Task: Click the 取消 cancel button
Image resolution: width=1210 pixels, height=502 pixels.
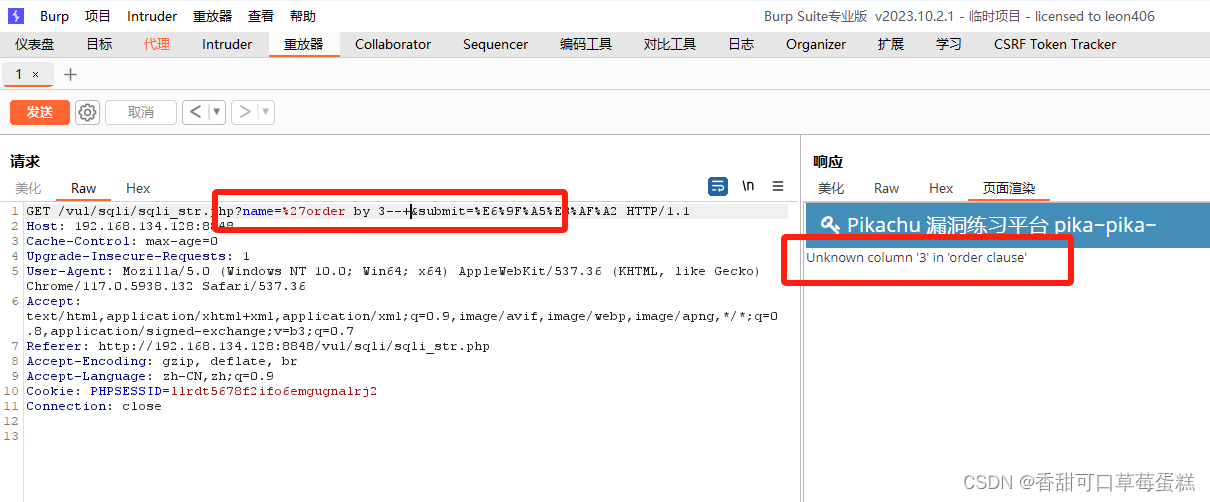Action: pos(141,112)
